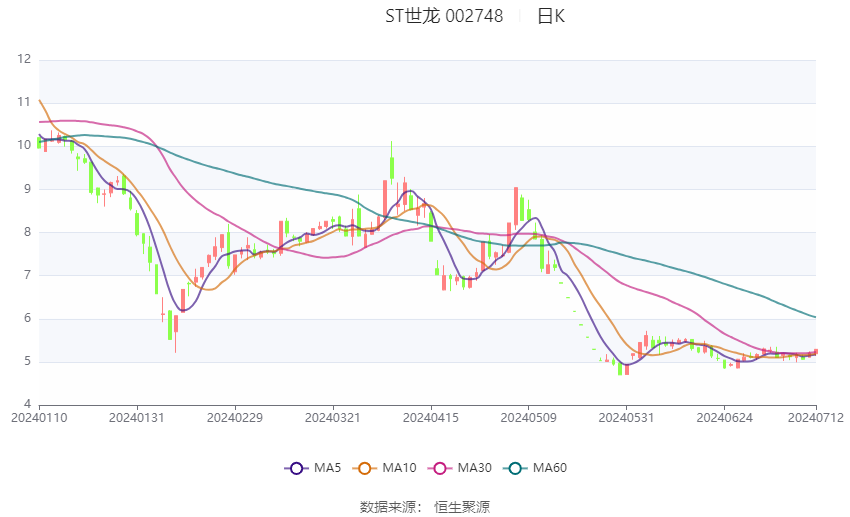Toggle the MA30 pink legend circle

point(440,468)
